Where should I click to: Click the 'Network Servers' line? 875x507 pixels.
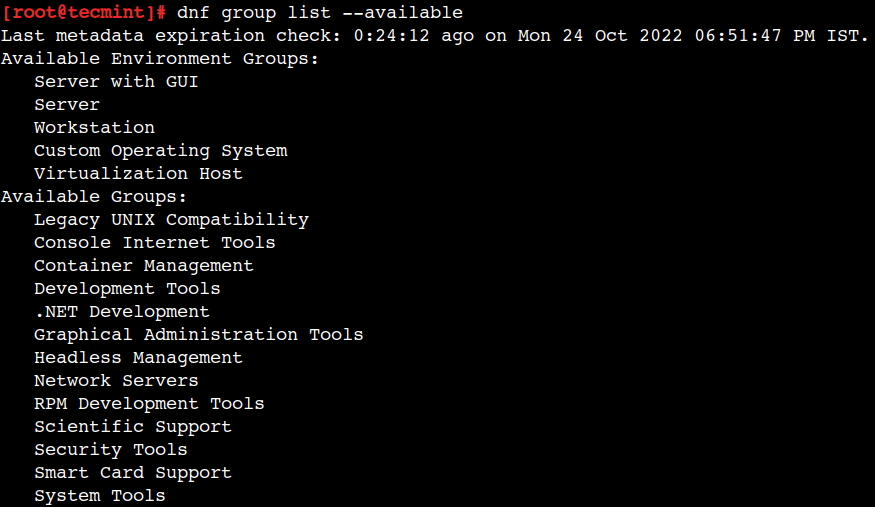click(x=116, y=380)
